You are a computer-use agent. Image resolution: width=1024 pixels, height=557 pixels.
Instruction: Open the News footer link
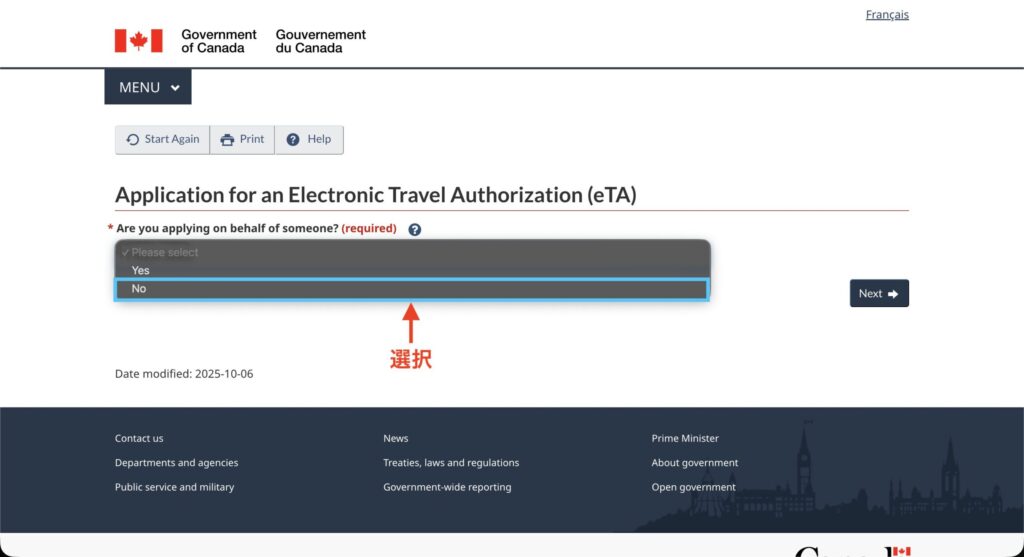click(396, 438)
